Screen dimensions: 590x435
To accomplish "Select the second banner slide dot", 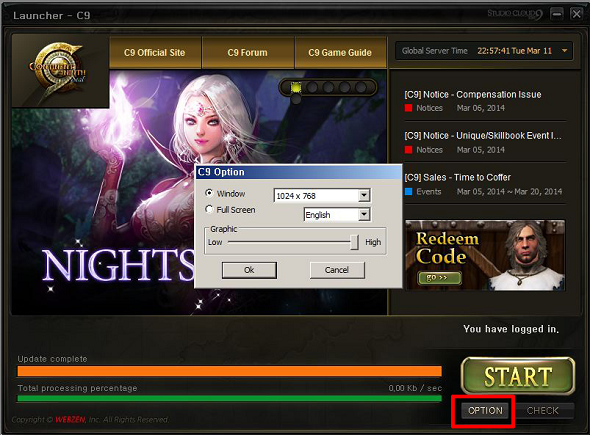I will click(312, 88).
